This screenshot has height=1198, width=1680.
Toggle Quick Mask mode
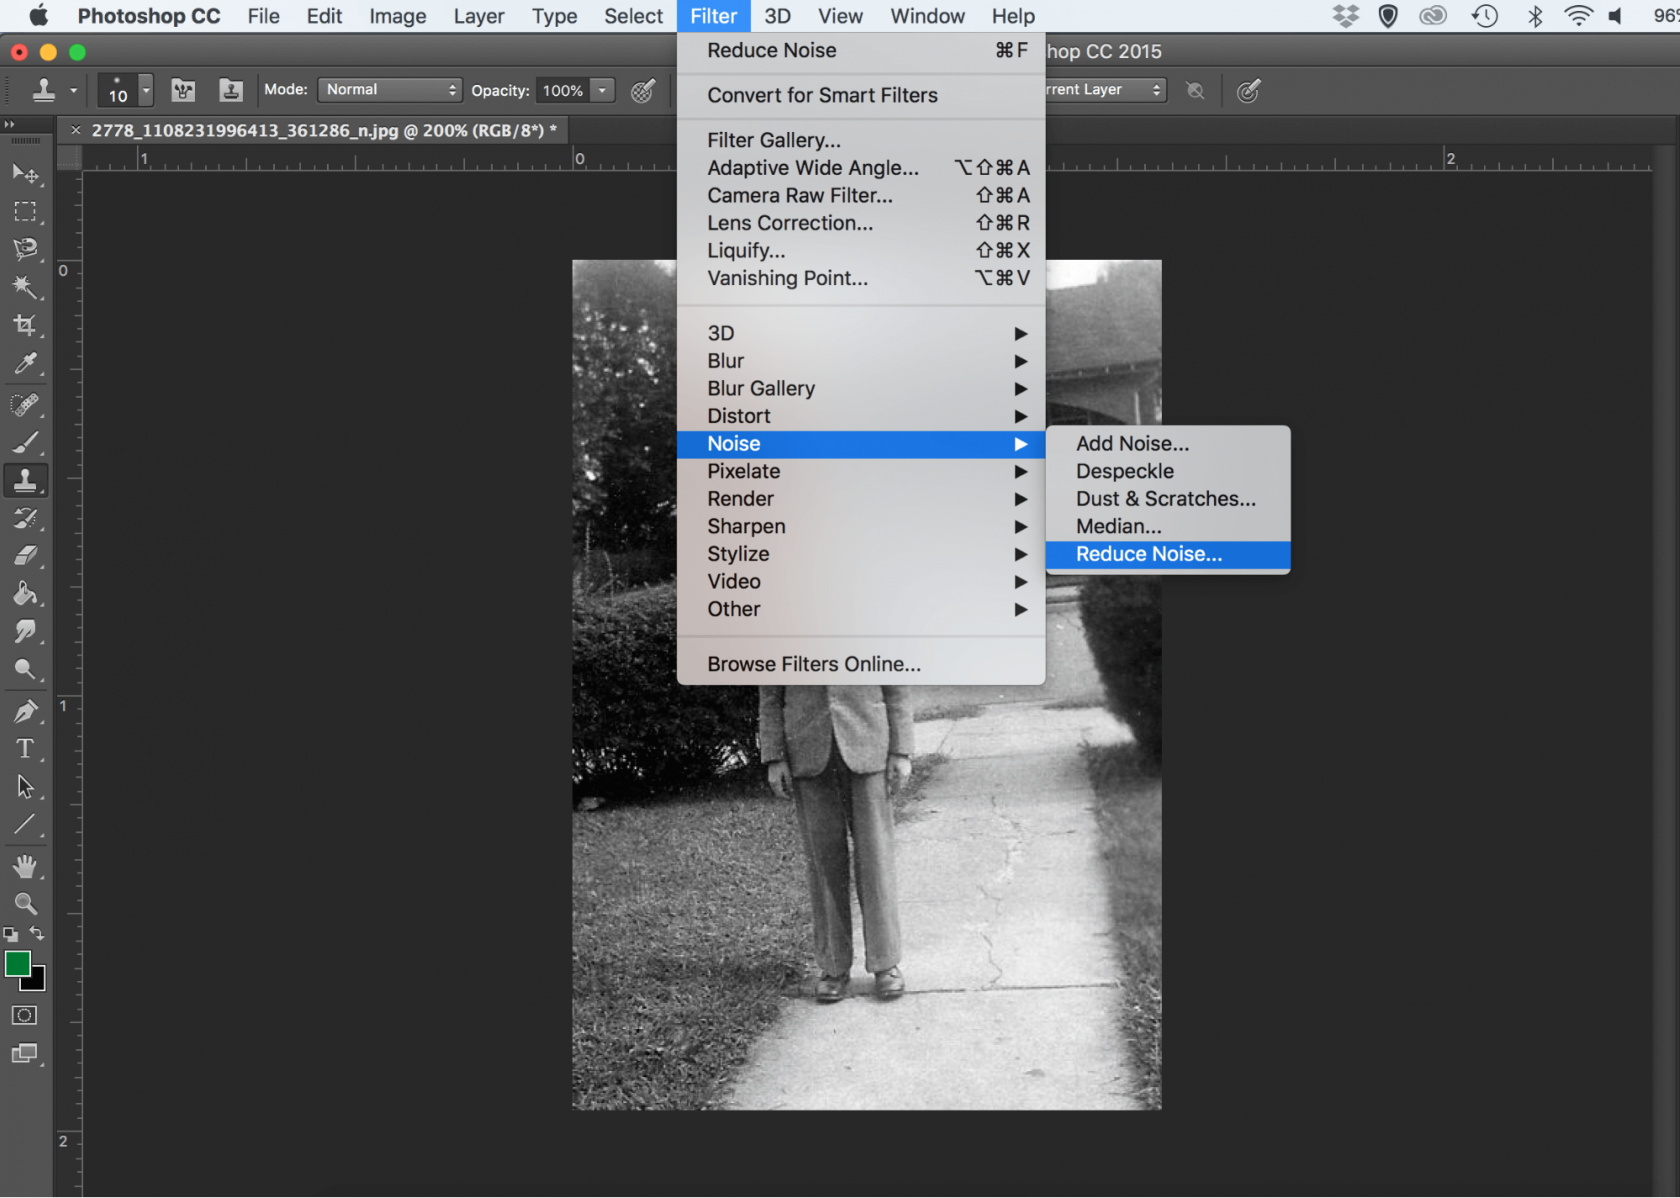tap(23, 1015)
